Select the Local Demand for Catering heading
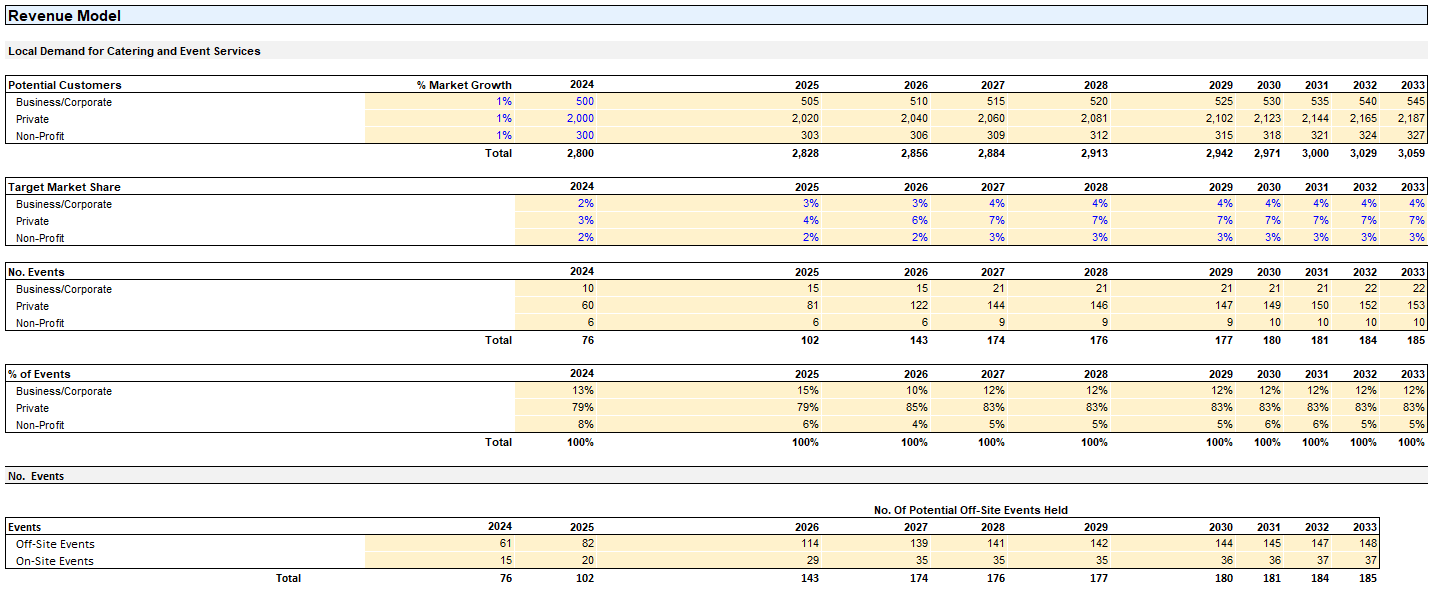The height and width of the screenshot is (591, 1438). pyautogui.click(x=134, y=51)
